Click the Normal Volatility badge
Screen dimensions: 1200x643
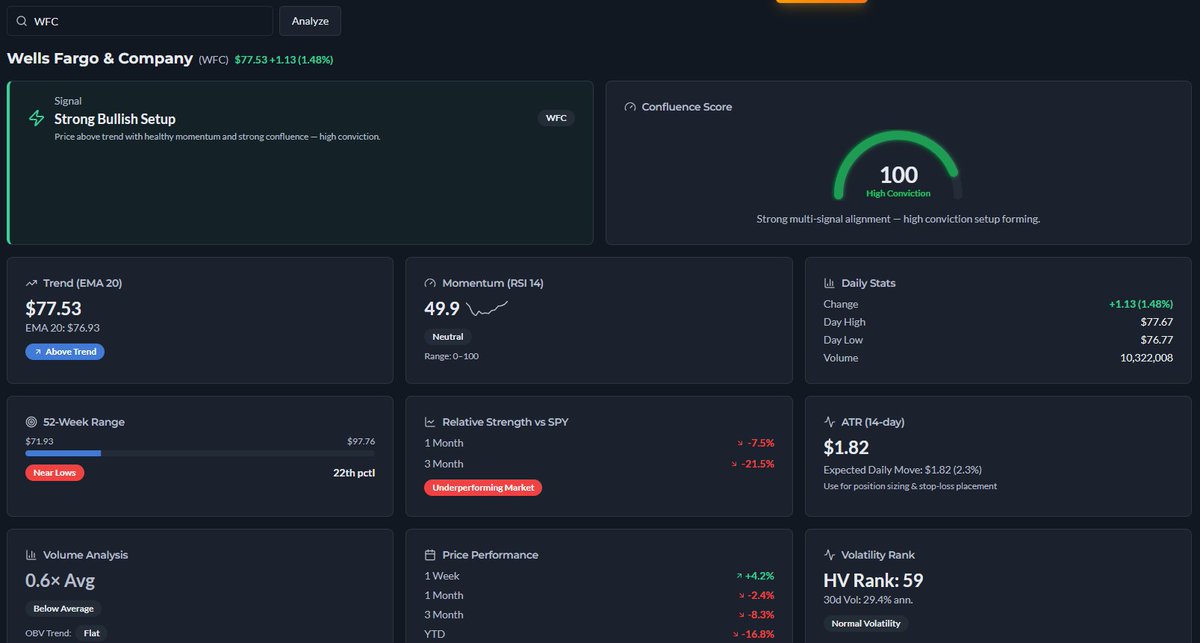coord(866,623)
